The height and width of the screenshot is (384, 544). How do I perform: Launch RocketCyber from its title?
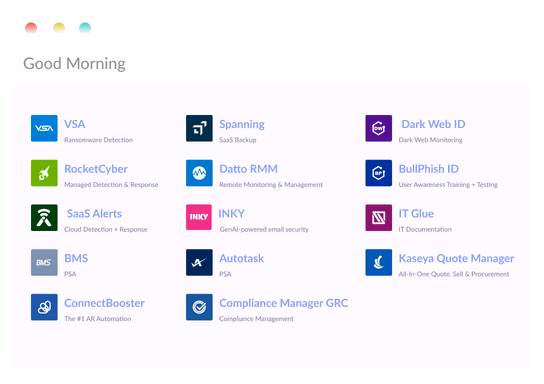point(96,169)
